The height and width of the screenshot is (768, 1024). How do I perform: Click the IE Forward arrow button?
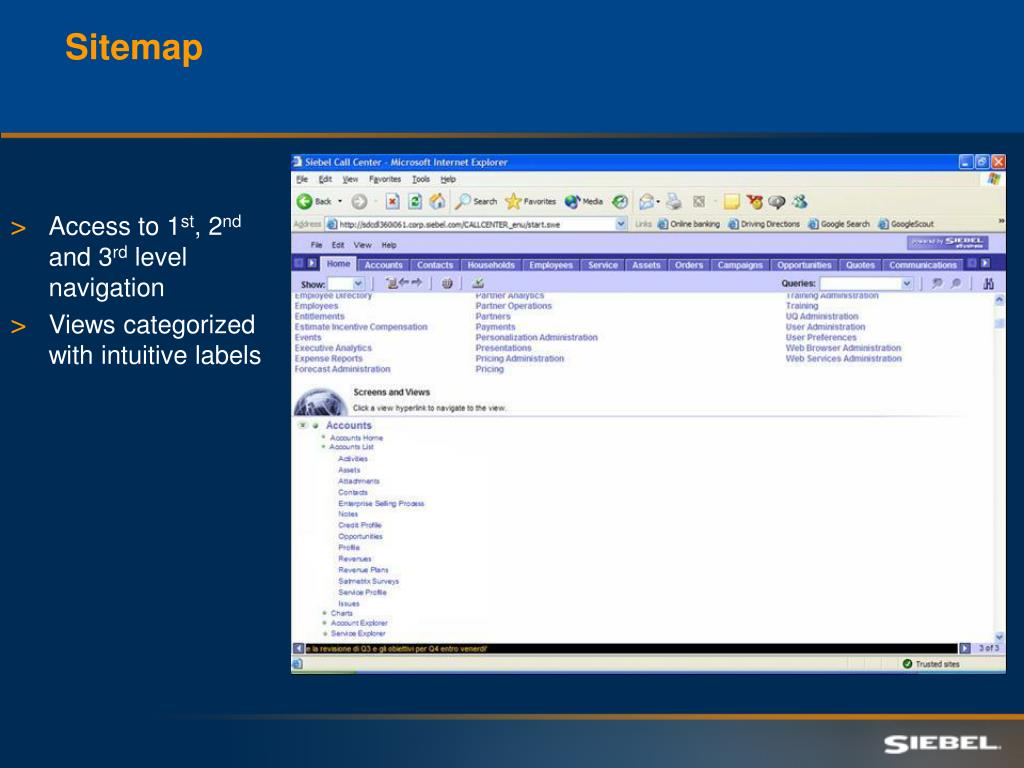(359, 202)
